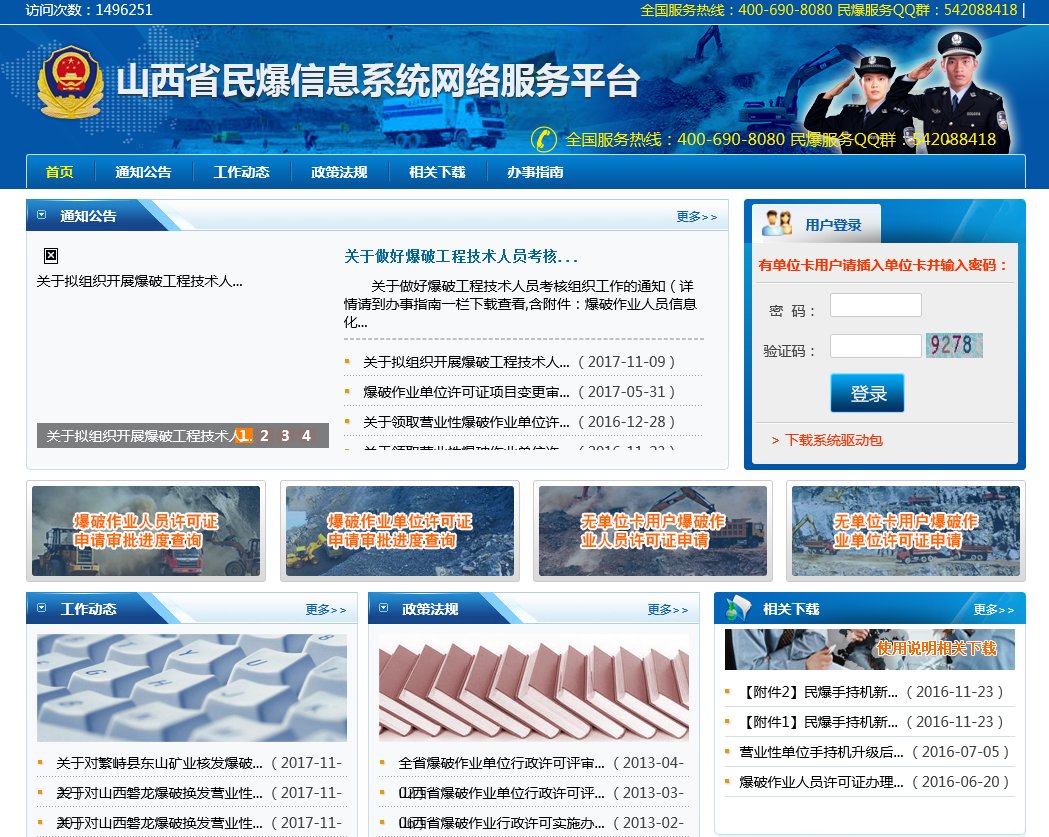
Task: Click the 密码 password input field
Action: [875, 305]
